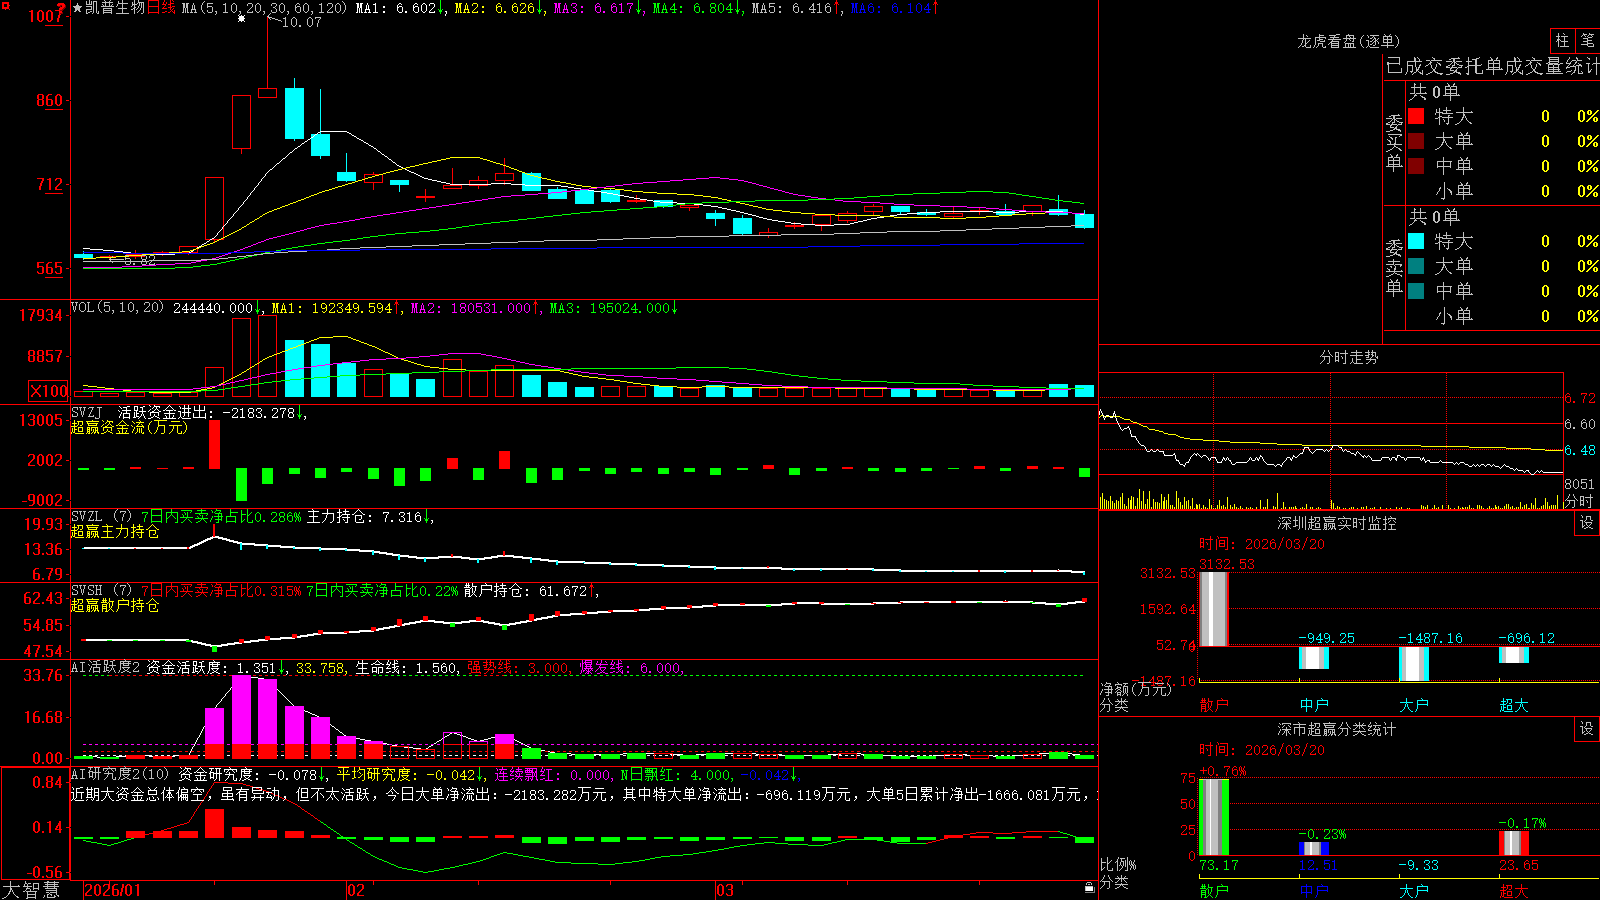1600x900 pixels.
Task: Open 设 settings for 深市超赢分类统计
Action: pyautogui.click(x=1587, y=729)
